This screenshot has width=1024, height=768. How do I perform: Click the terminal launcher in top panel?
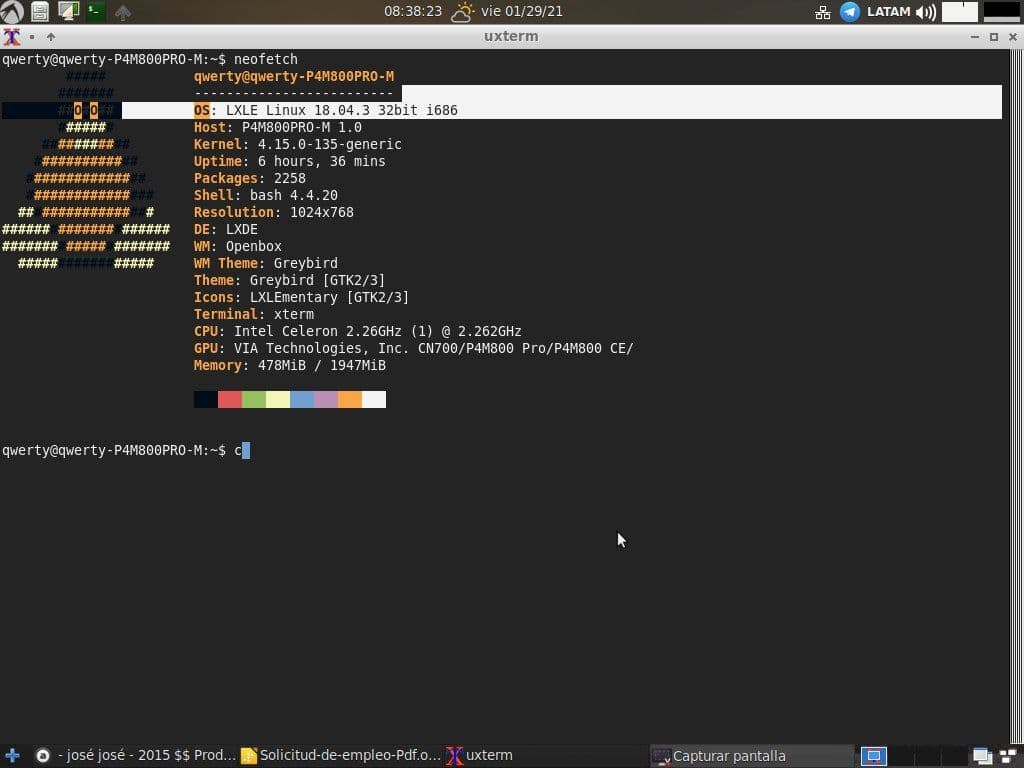coord(95,12)
